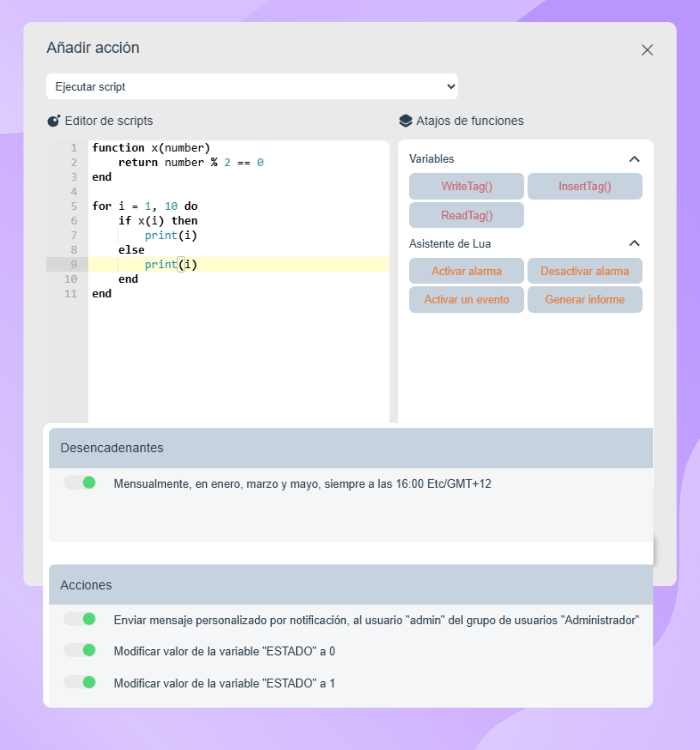This screenshot has width=700, height=750.
Task: Insert the WriteTag() function
Action: [467, 187]
